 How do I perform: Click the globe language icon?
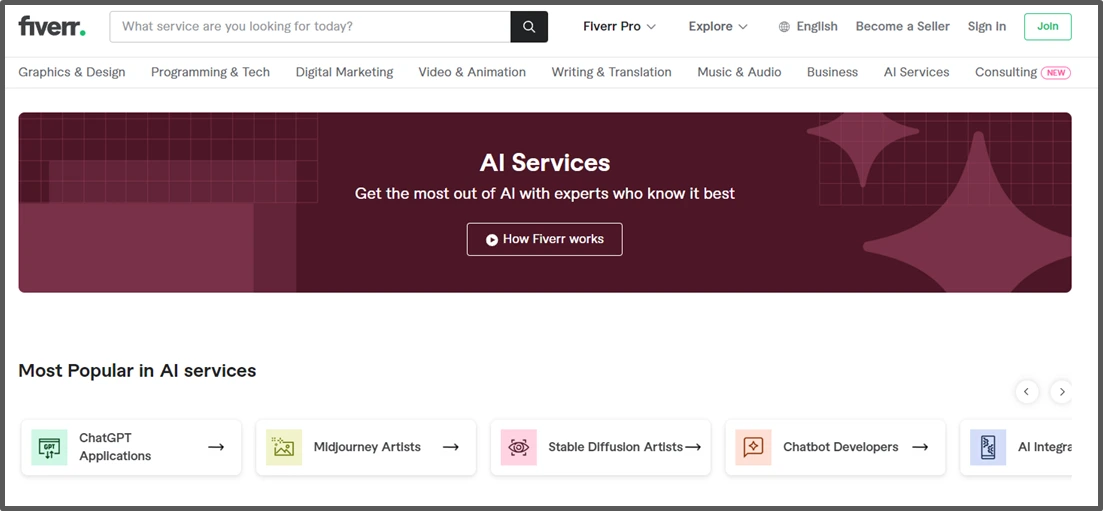point(784,27)
